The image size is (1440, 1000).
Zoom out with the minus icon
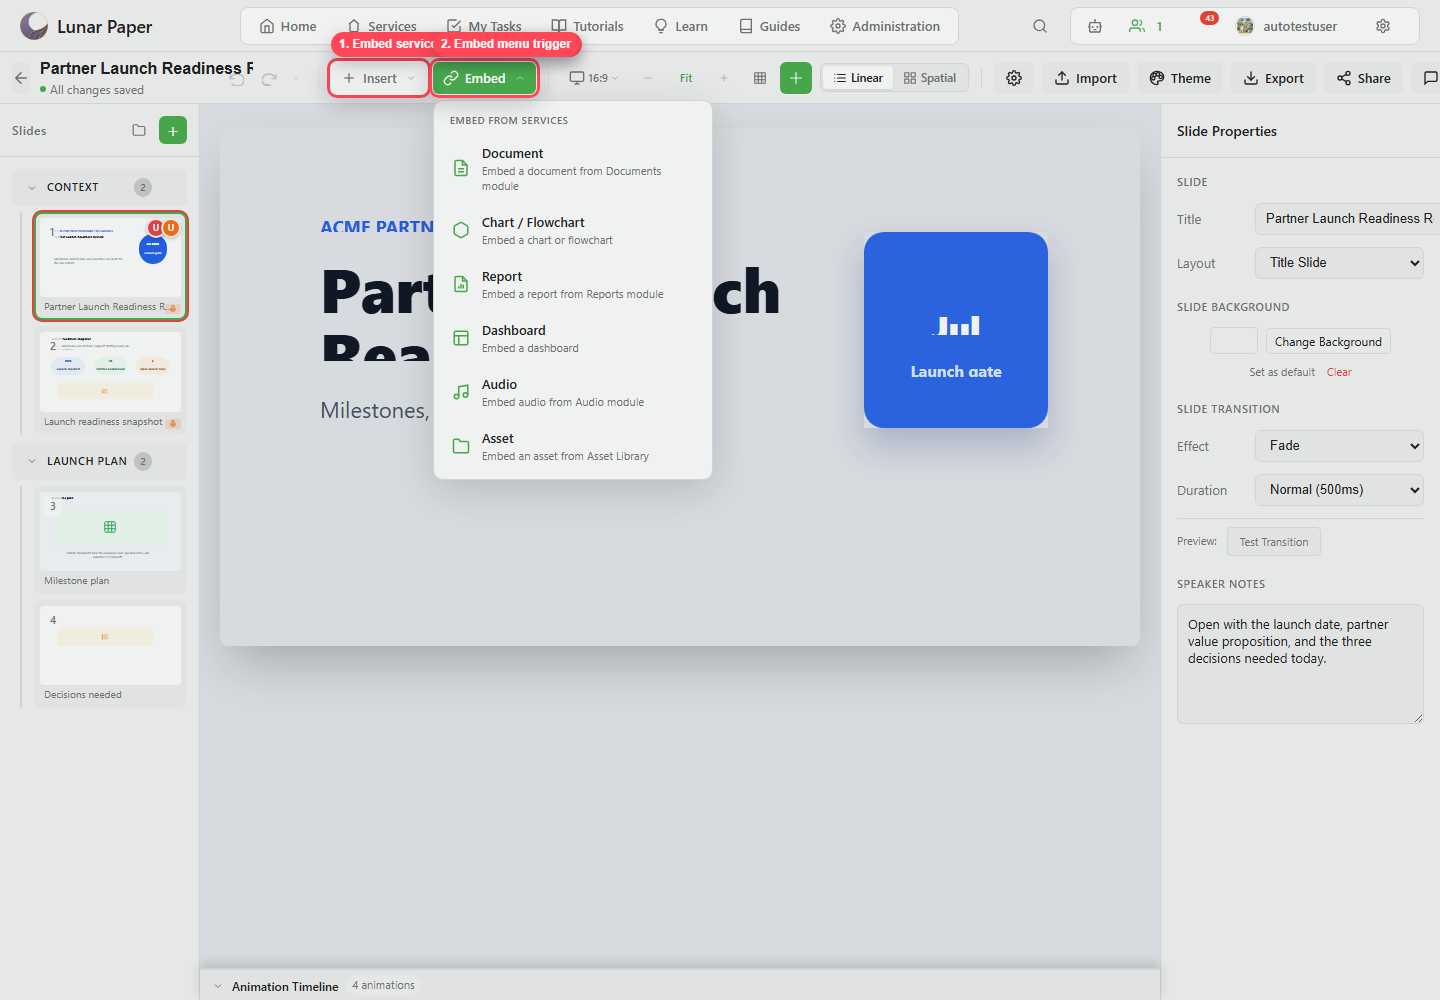(x=648, y=78)
